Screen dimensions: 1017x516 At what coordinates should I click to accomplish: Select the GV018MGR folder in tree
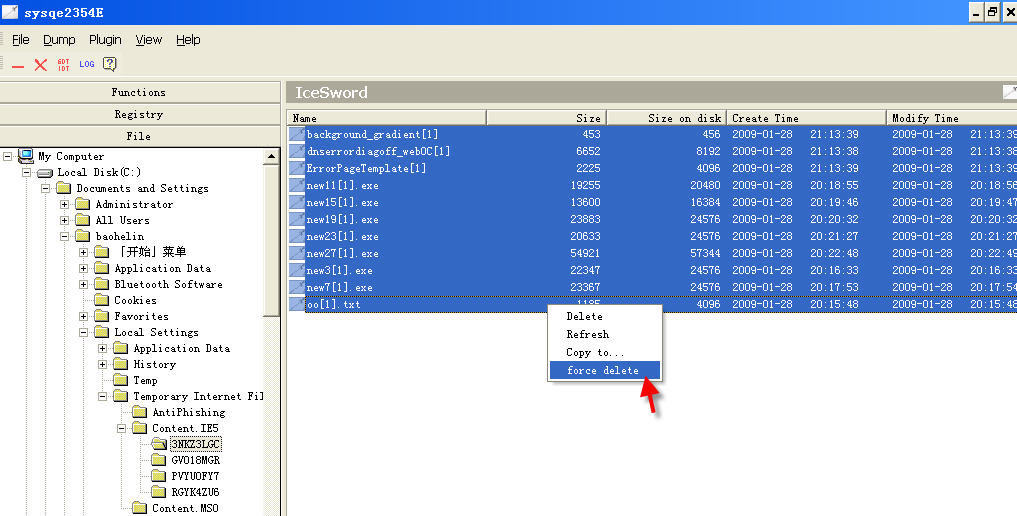click(x=194, y=460)
